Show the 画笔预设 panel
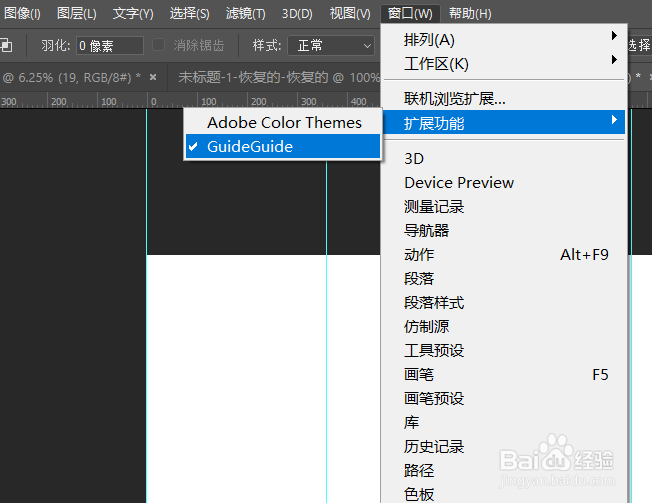 [x=504, y=399]
